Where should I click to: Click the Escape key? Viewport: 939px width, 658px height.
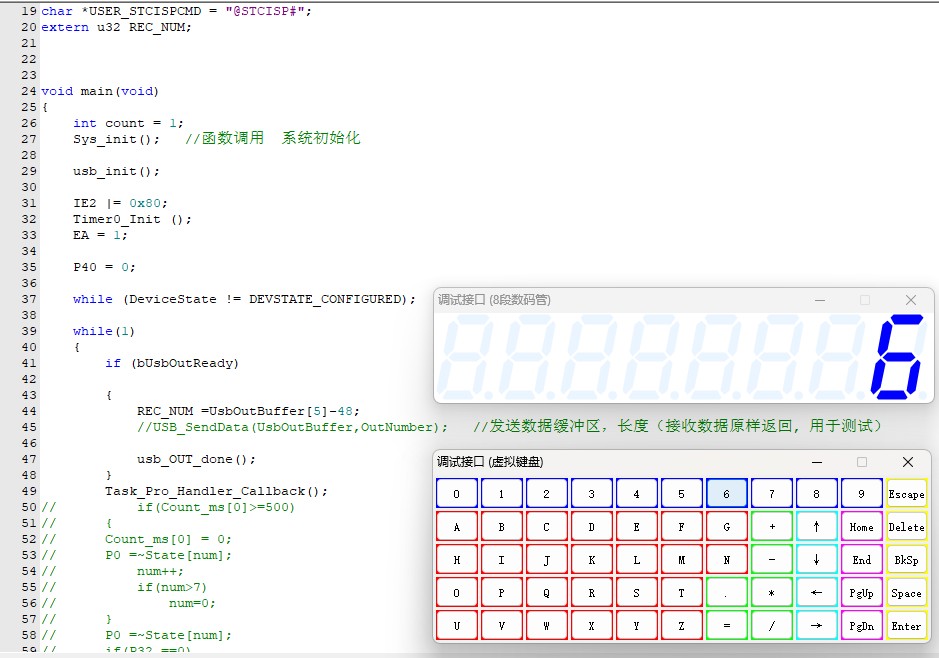click(906, 494)
